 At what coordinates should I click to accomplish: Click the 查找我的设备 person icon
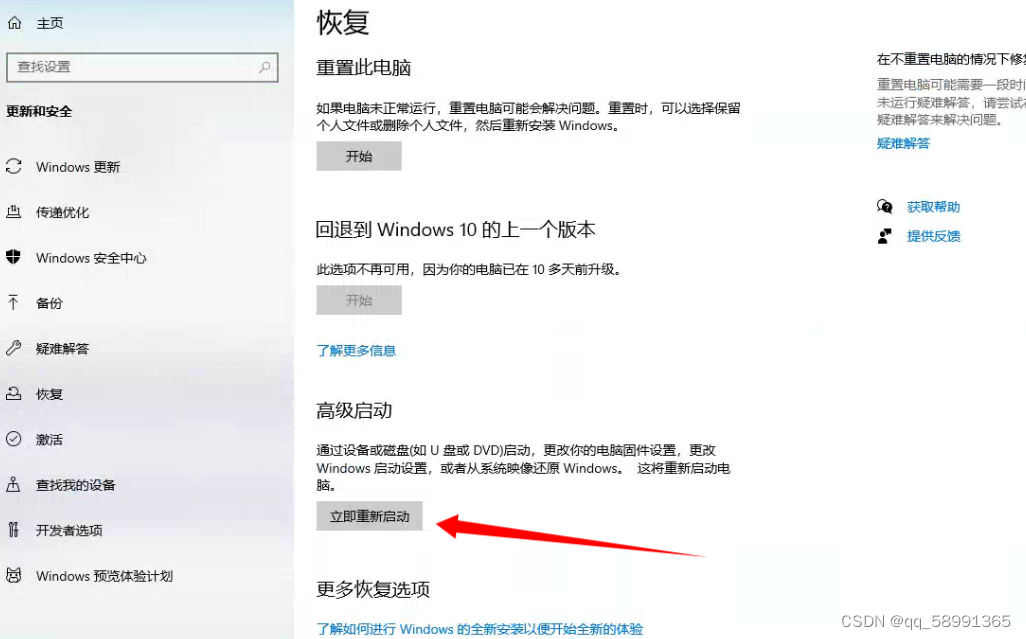[13, 484]
